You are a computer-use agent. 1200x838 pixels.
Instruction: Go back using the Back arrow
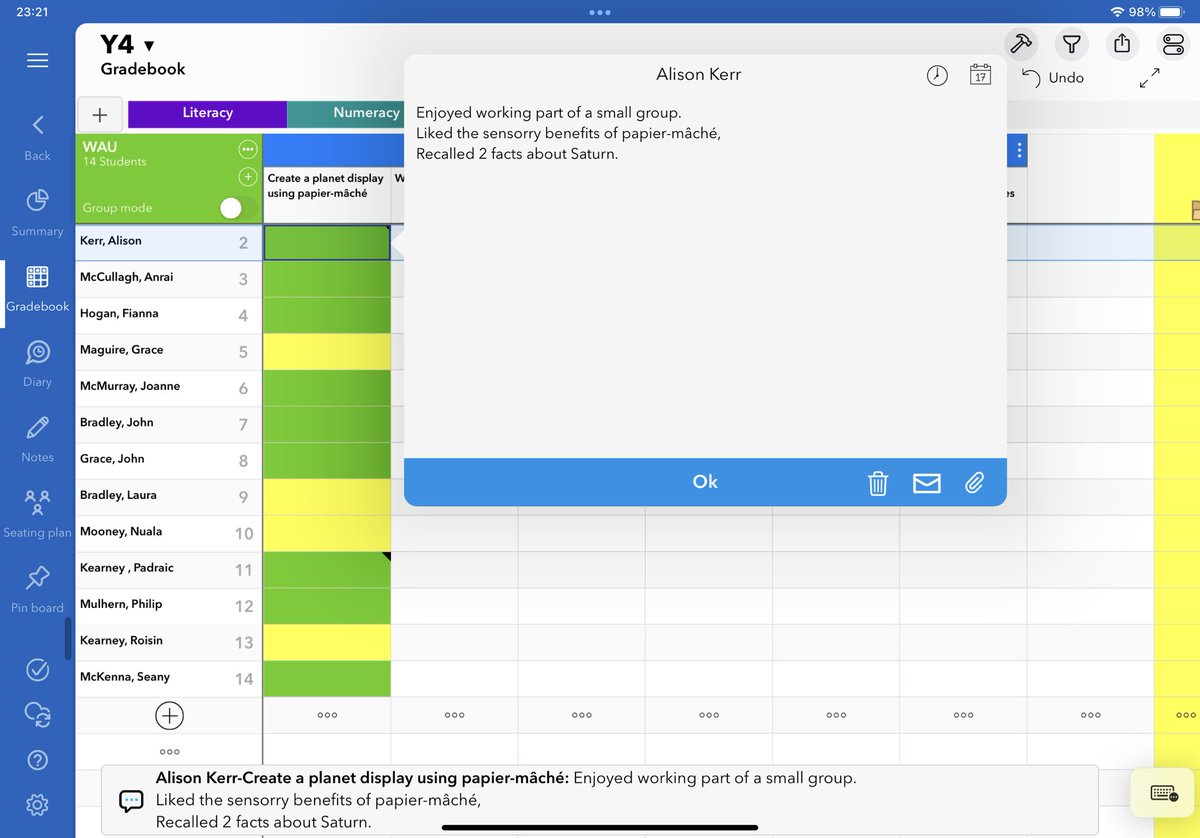37,137
